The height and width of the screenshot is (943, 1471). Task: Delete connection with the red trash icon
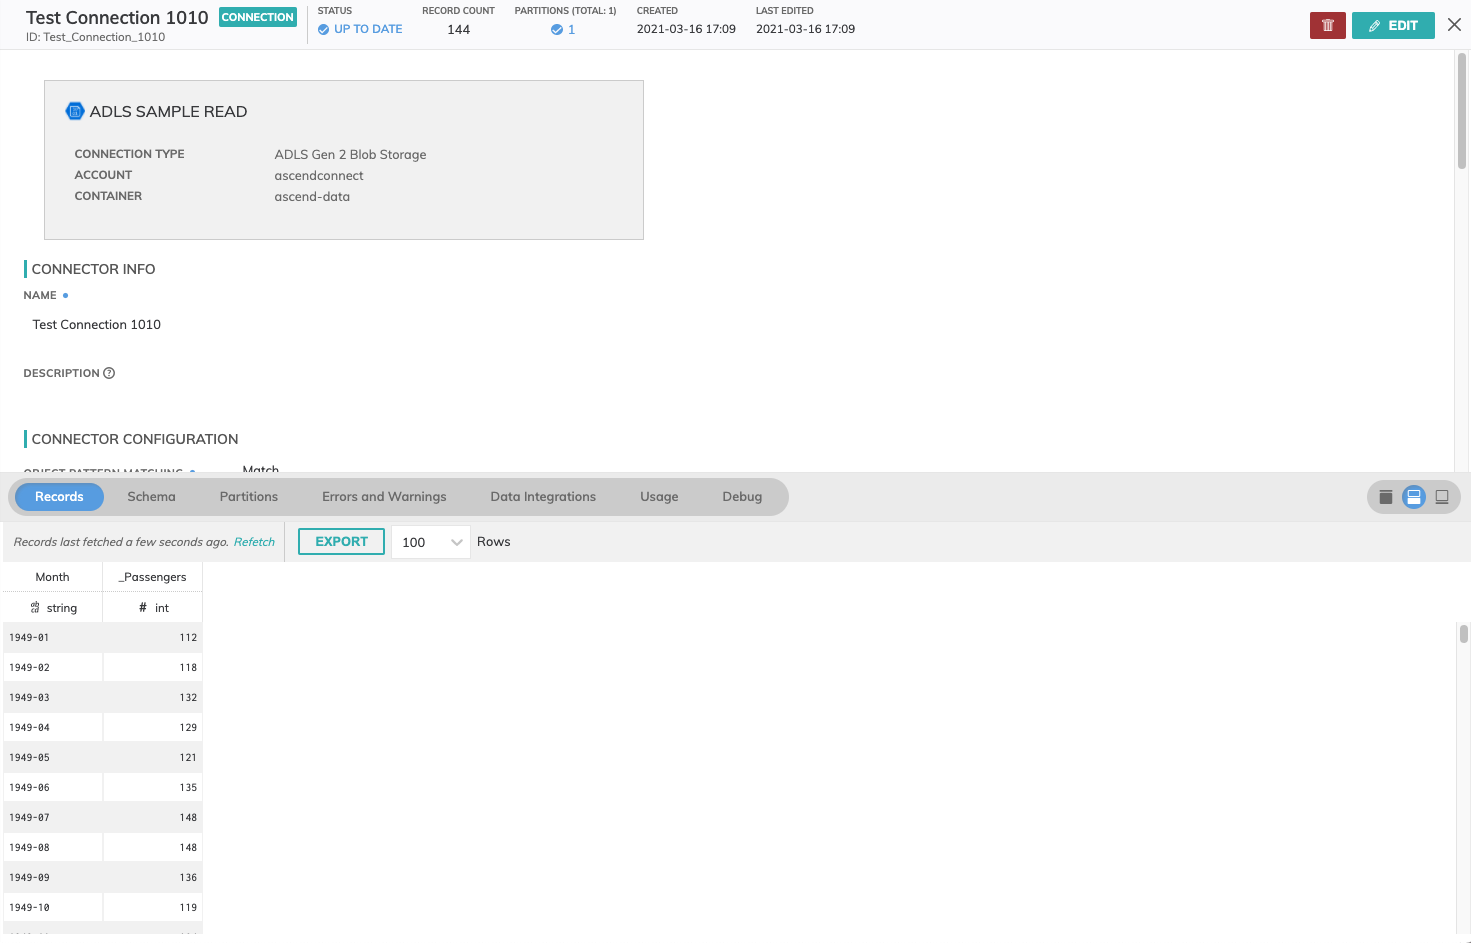click(1327, 25)
